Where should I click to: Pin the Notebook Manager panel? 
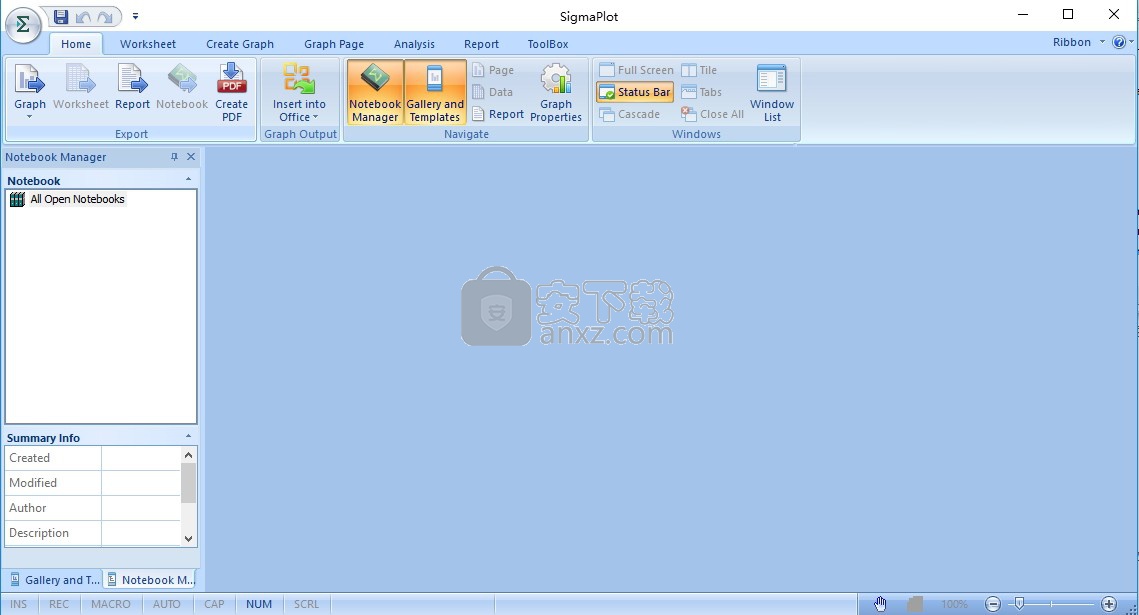pos(174,157)
